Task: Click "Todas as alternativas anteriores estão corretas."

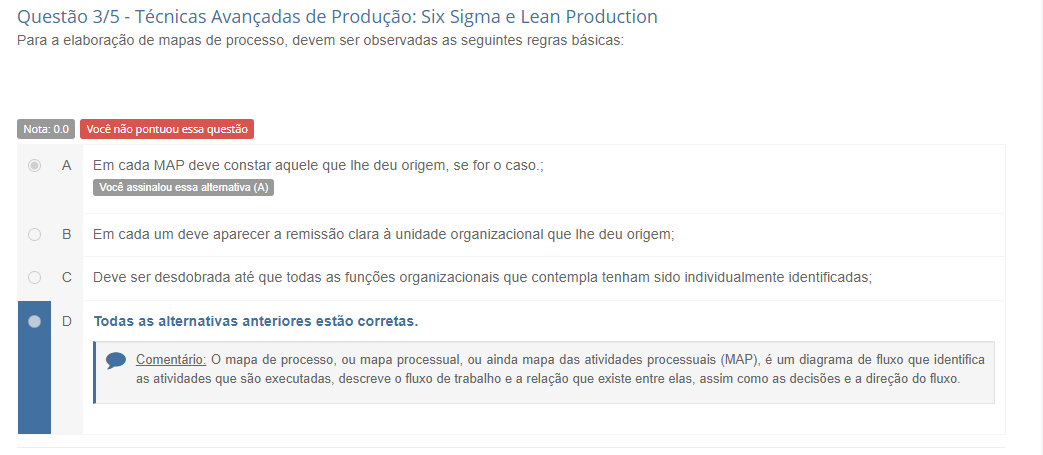Action: pyautogui.click(x=255, y=321)
